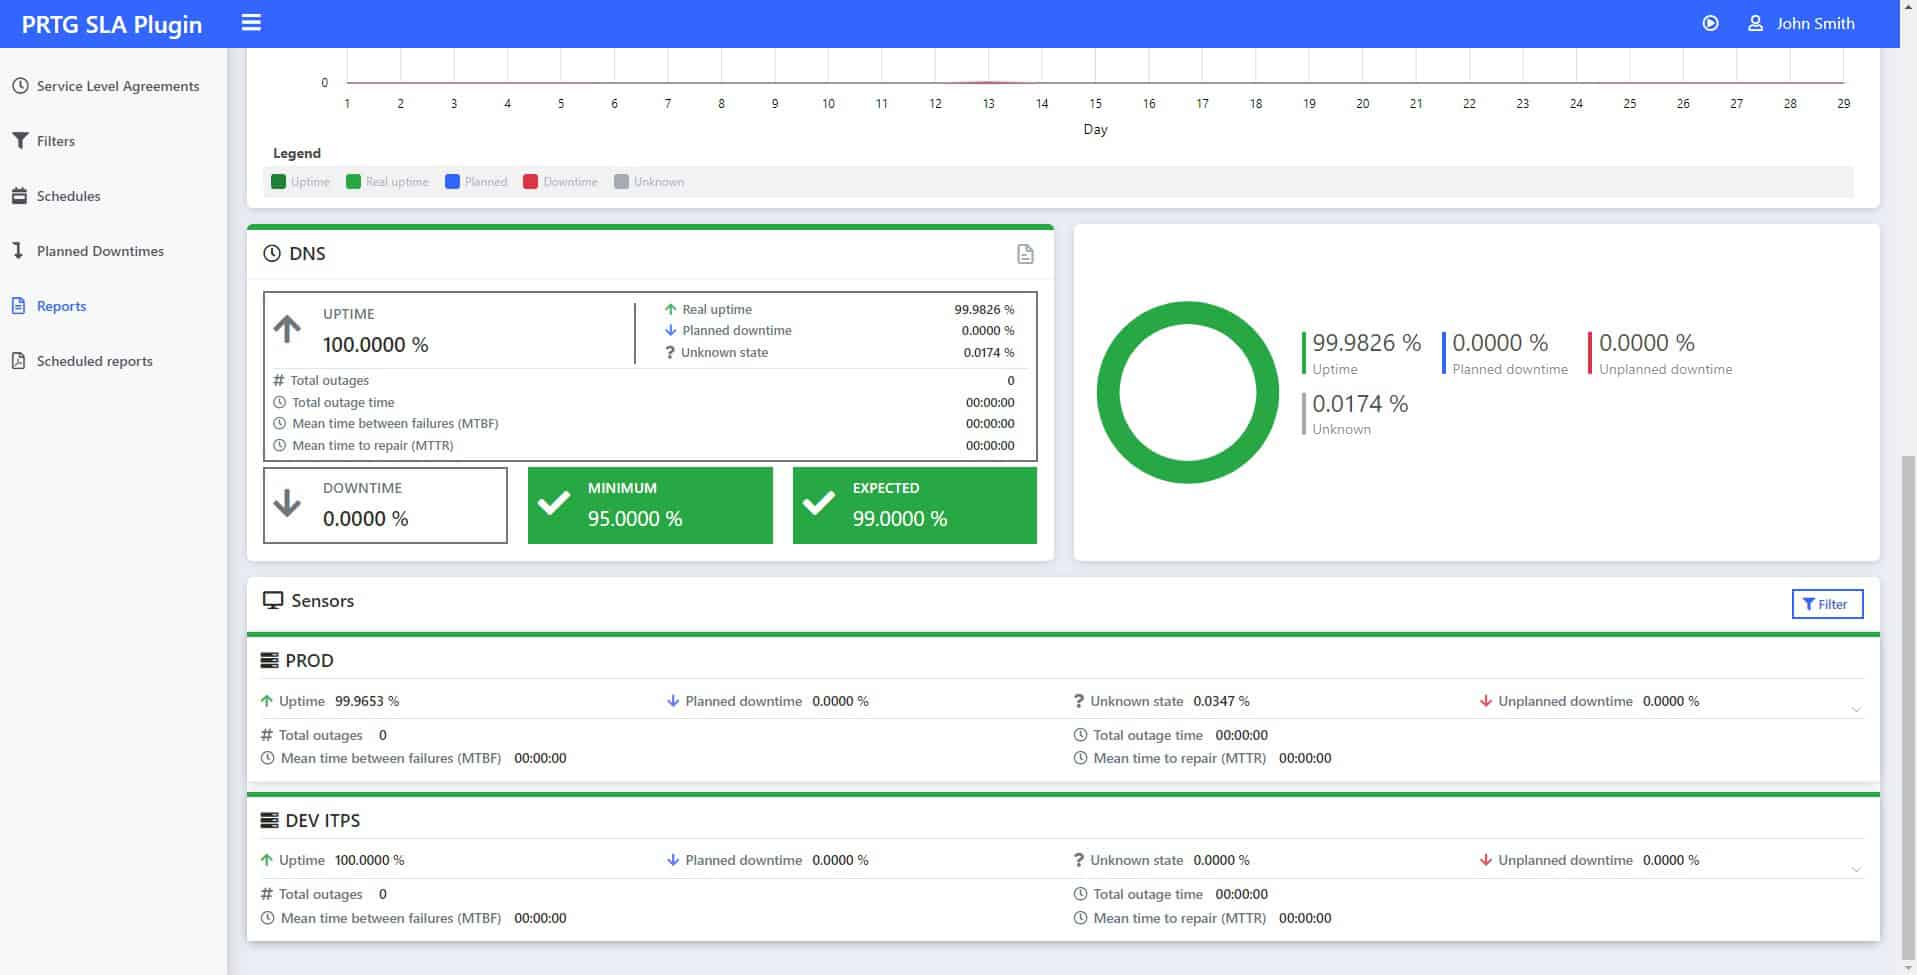Click the clock icon next to DNS title
Image resolution: width=1917 pixels, height=975 pixels.
272,254
